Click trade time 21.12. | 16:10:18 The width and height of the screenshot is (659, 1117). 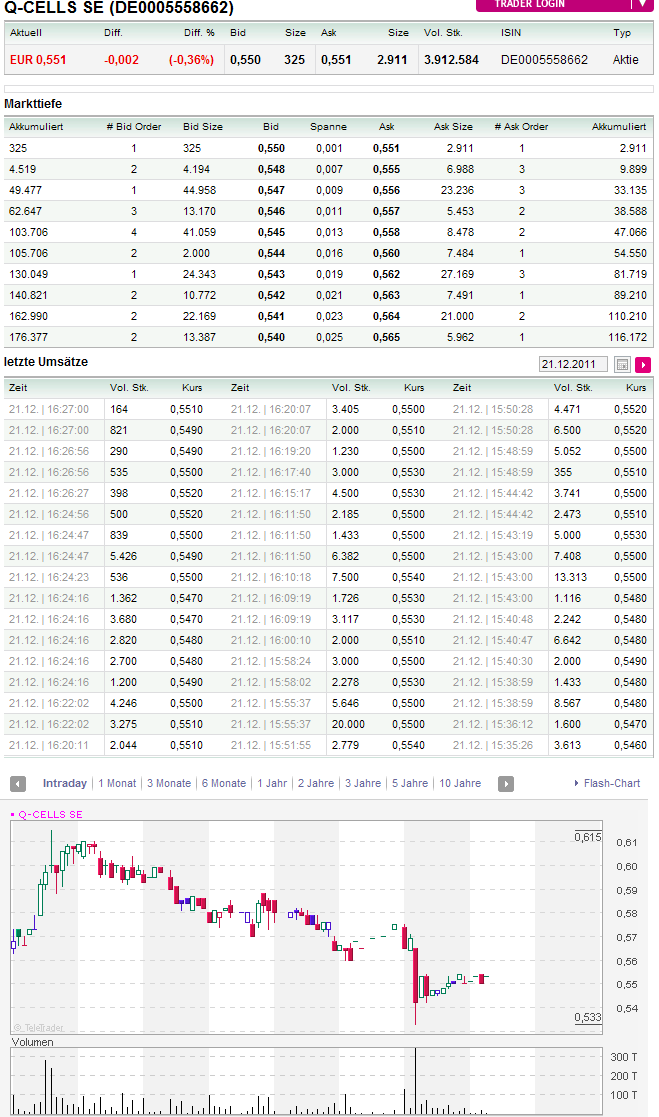(x=271, y=577)
